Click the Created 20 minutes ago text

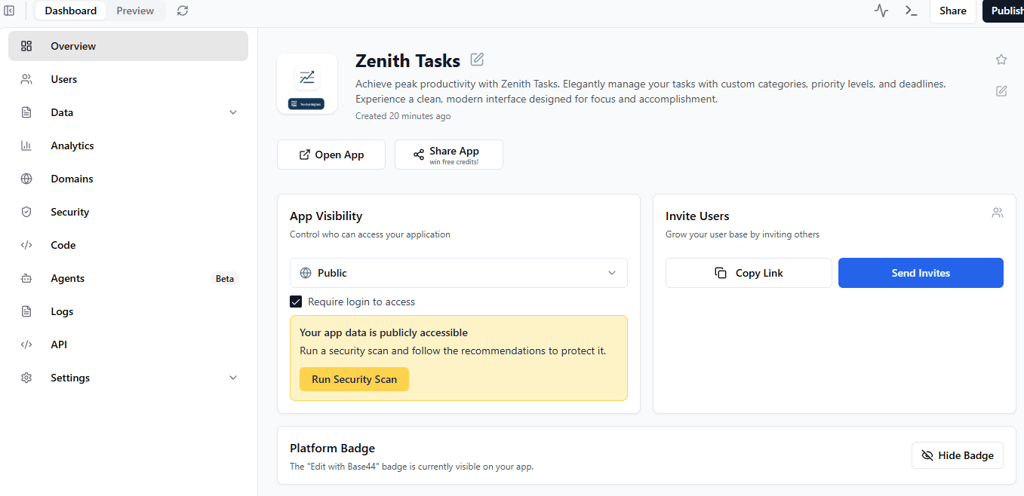pos(403,116)
